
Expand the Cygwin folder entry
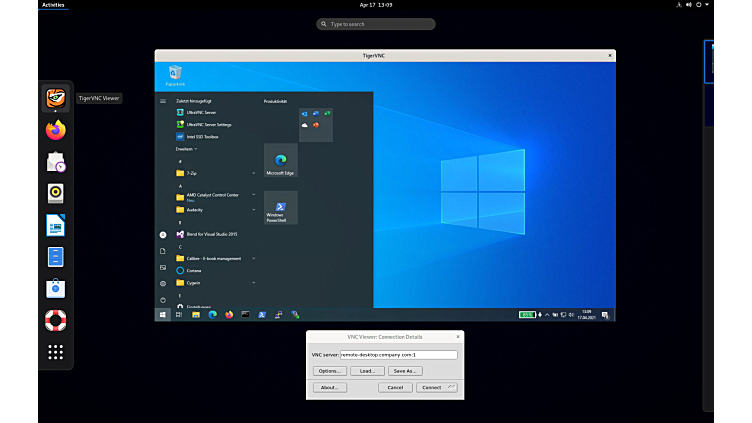[193, 283]
